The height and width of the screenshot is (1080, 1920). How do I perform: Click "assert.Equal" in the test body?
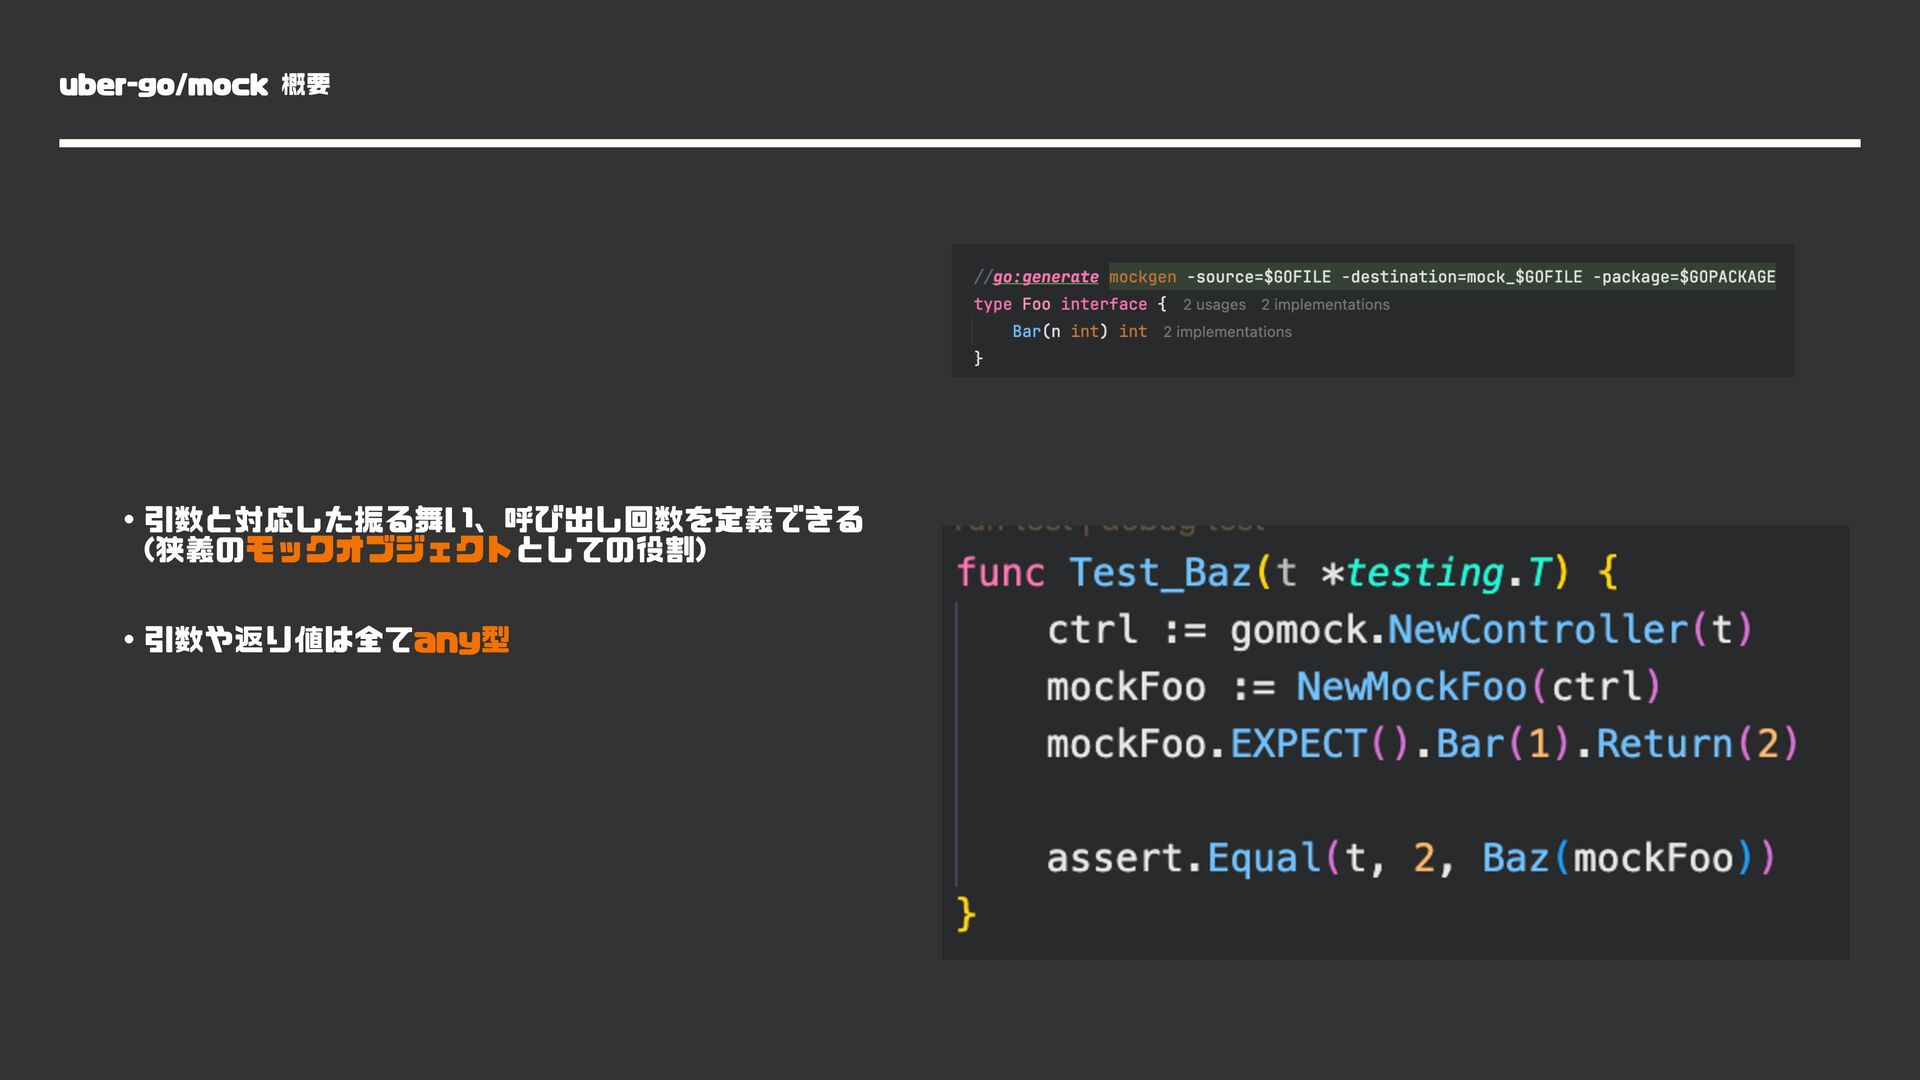point(1183,858)
